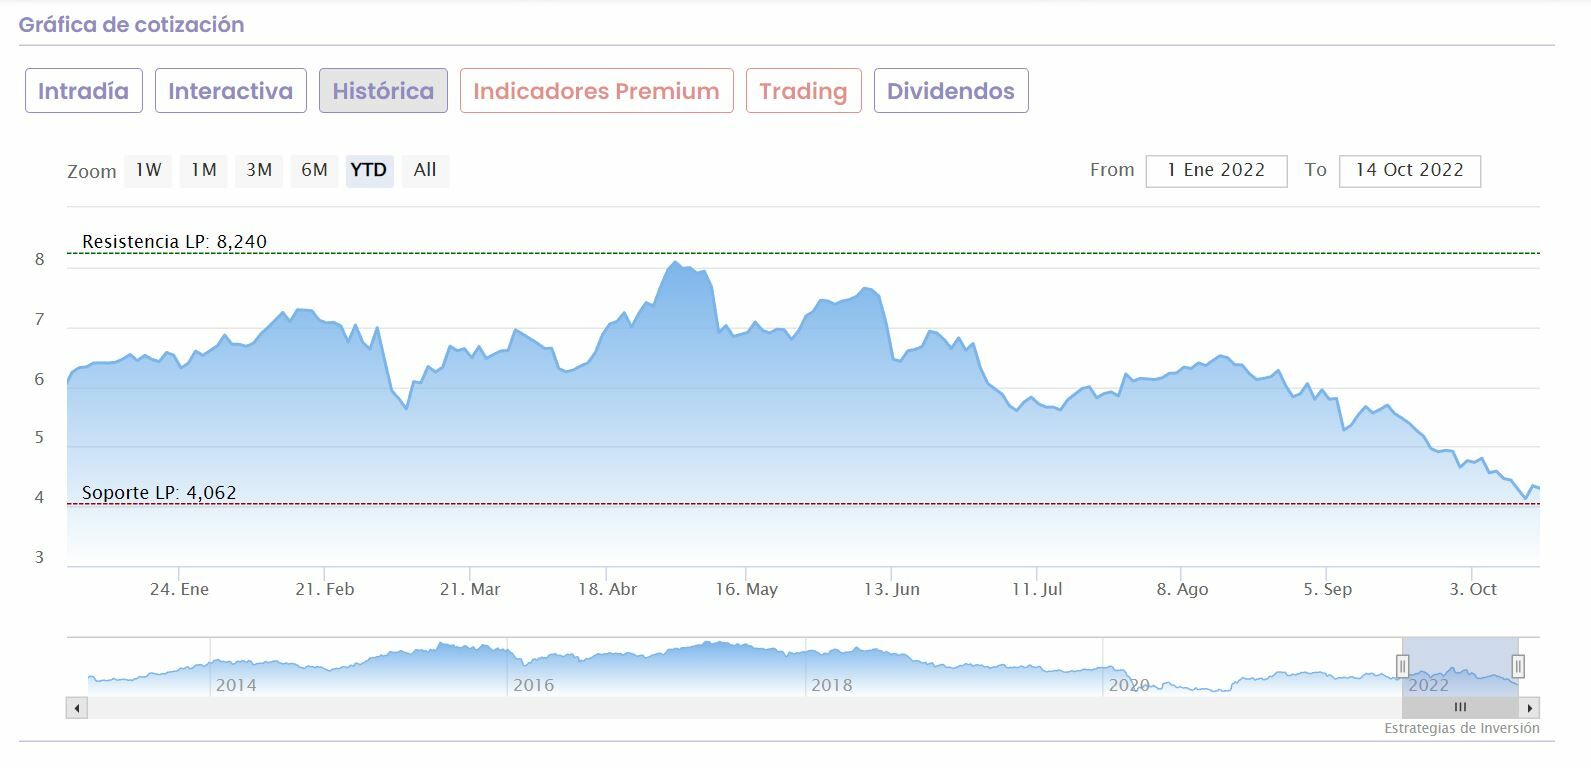Zoom the chart to 3M
Viewport: 1591px width, 768px height.
click(x=259, y=170)
